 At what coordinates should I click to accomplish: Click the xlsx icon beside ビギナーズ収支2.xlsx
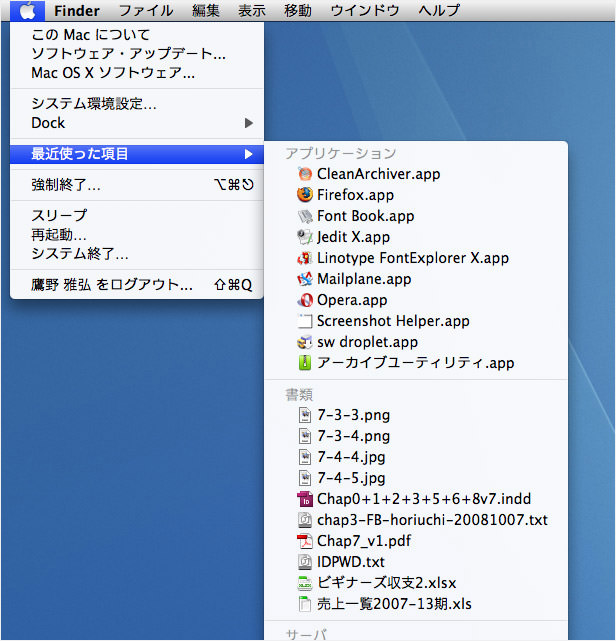click(x=305, y=583)
